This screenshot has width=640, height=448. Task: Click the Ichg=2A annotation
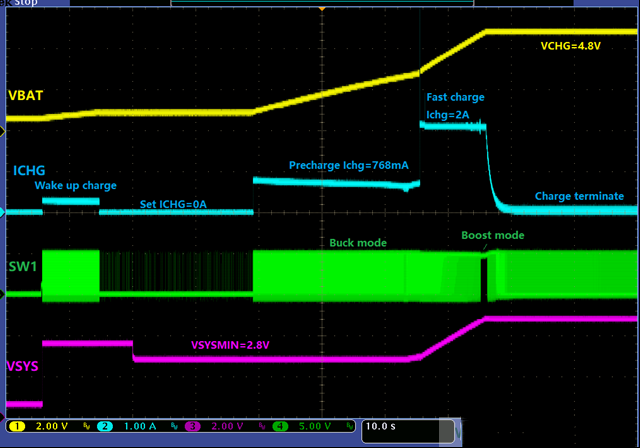(x=448, y=115)
